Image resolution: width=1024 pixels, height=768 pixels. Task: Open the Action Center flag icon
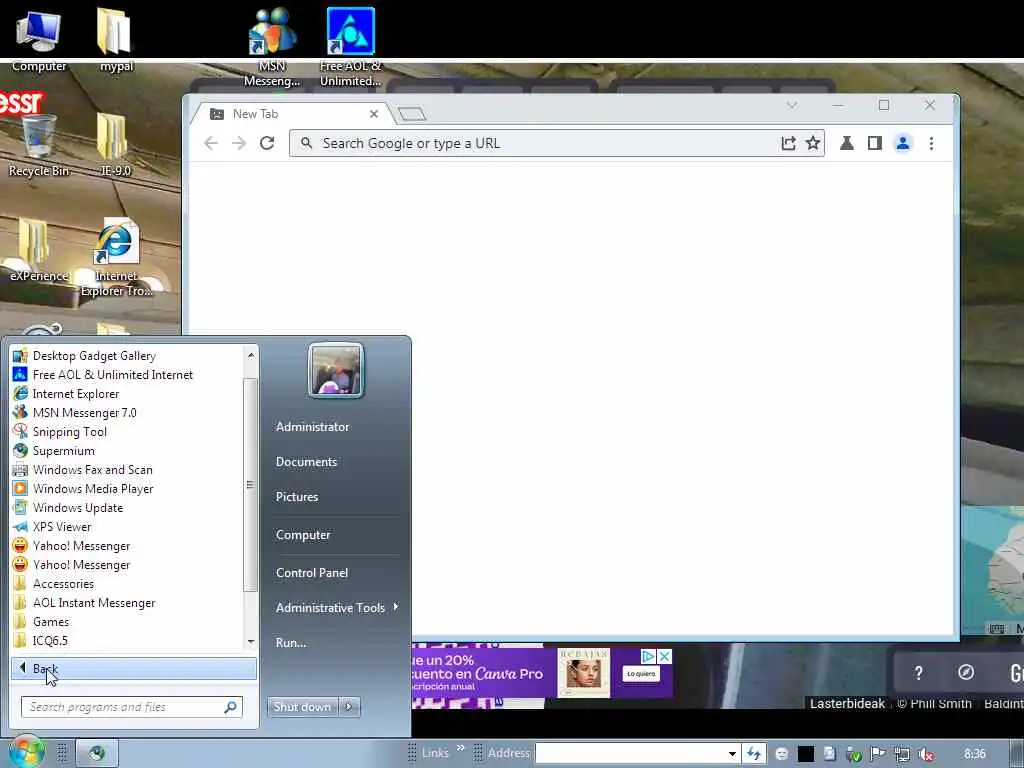click(x=877, y=754)
